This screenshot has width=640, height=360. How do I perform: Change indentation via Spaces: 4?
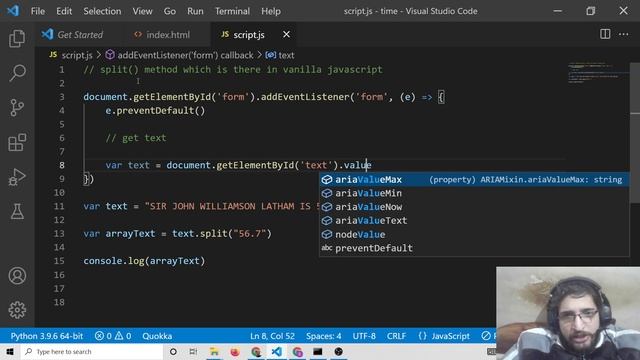[x=324, y=336]
